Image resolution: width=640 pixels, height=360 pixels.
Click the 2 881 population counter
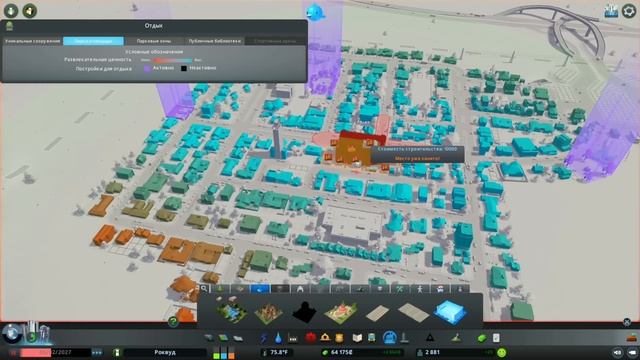[x=432, y=352]
